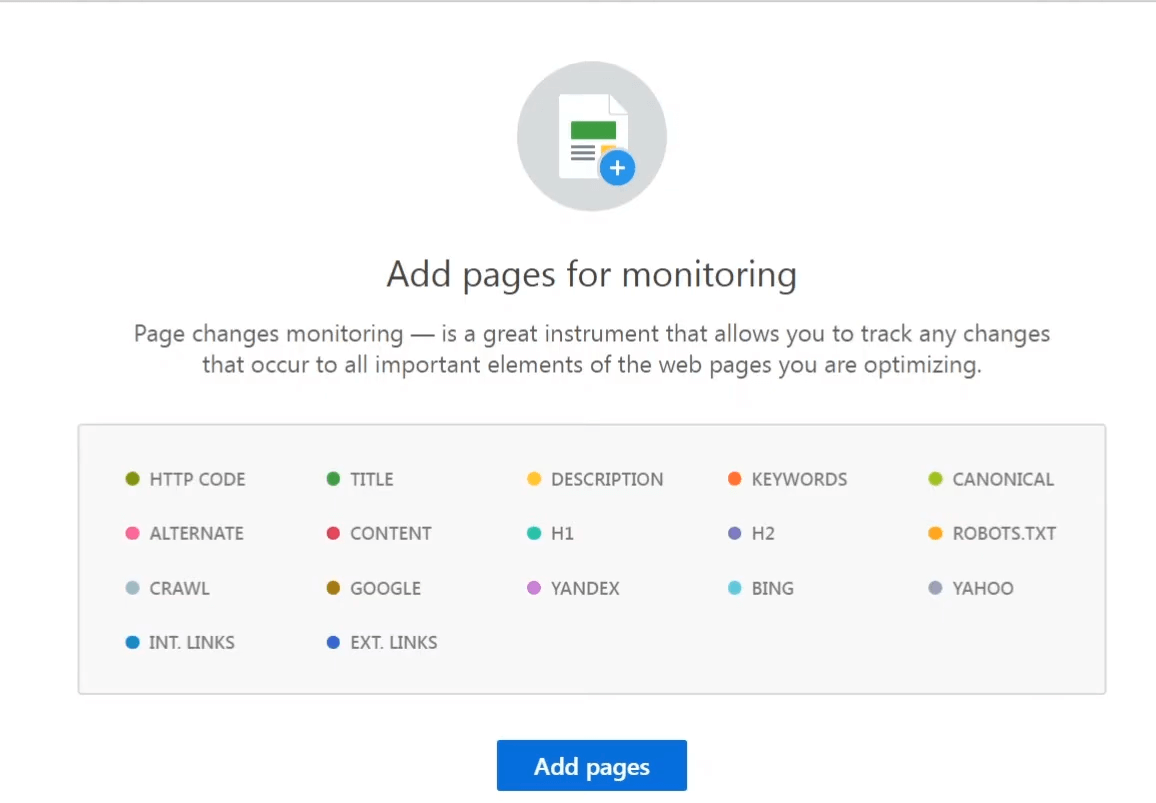The height and width of the screenshot is (803, 1156).
Task: Click the YANDEX label
Action: click(x=585, y=588)
